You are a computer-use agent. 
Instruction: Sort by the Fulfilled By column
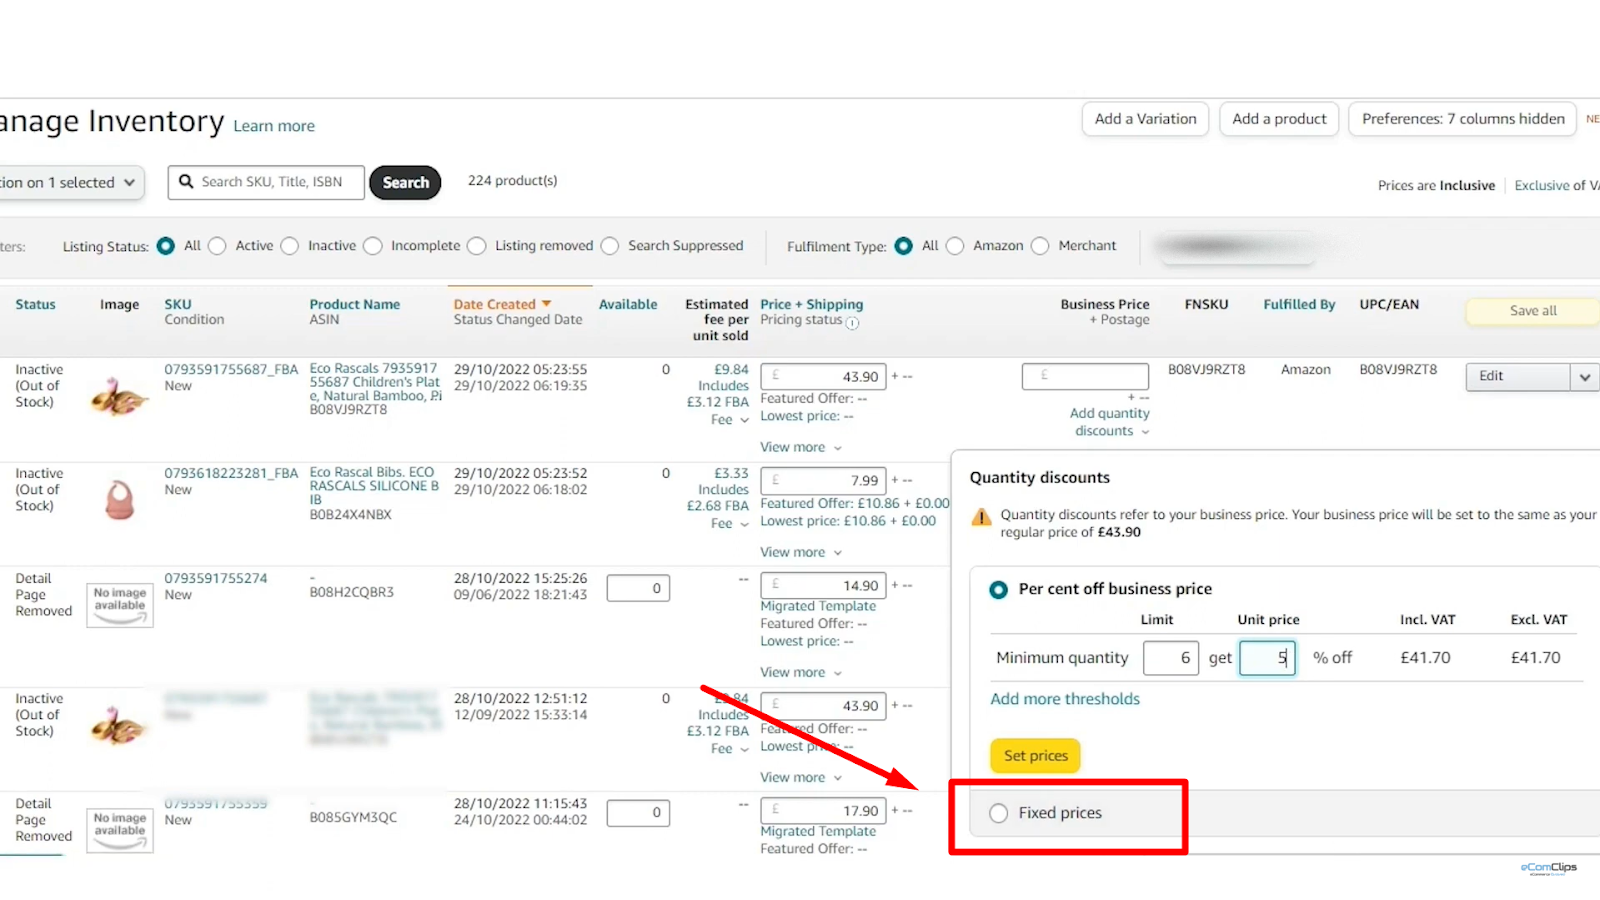(1299, 304)
